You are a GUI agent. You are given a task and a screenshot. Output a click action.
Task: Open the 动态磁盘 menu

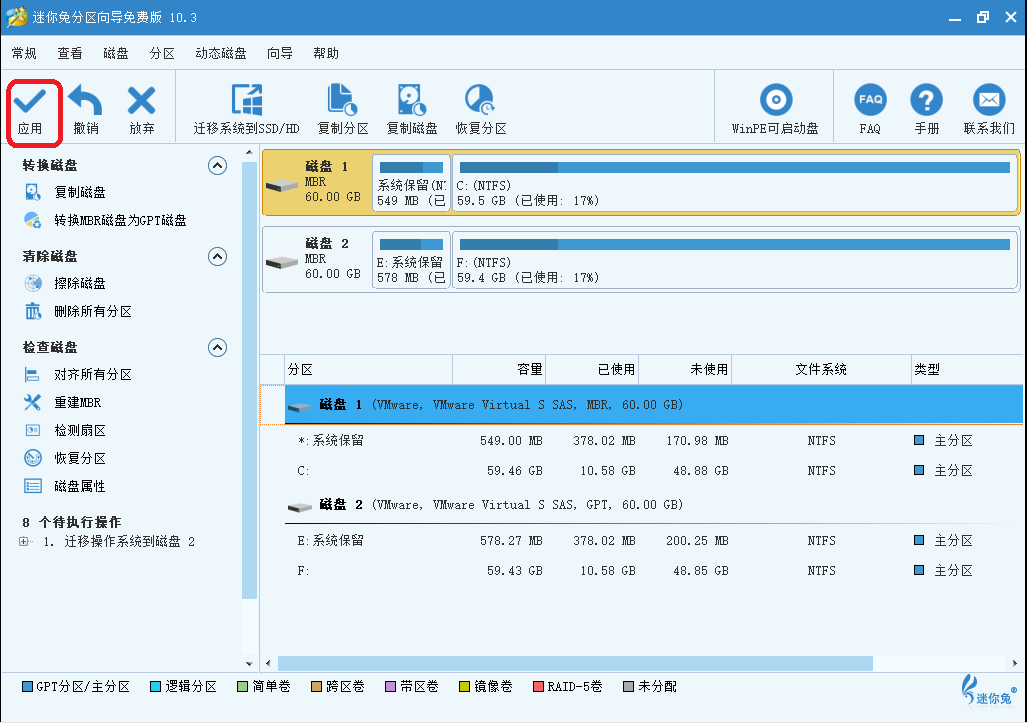click(x=221, y=53)
